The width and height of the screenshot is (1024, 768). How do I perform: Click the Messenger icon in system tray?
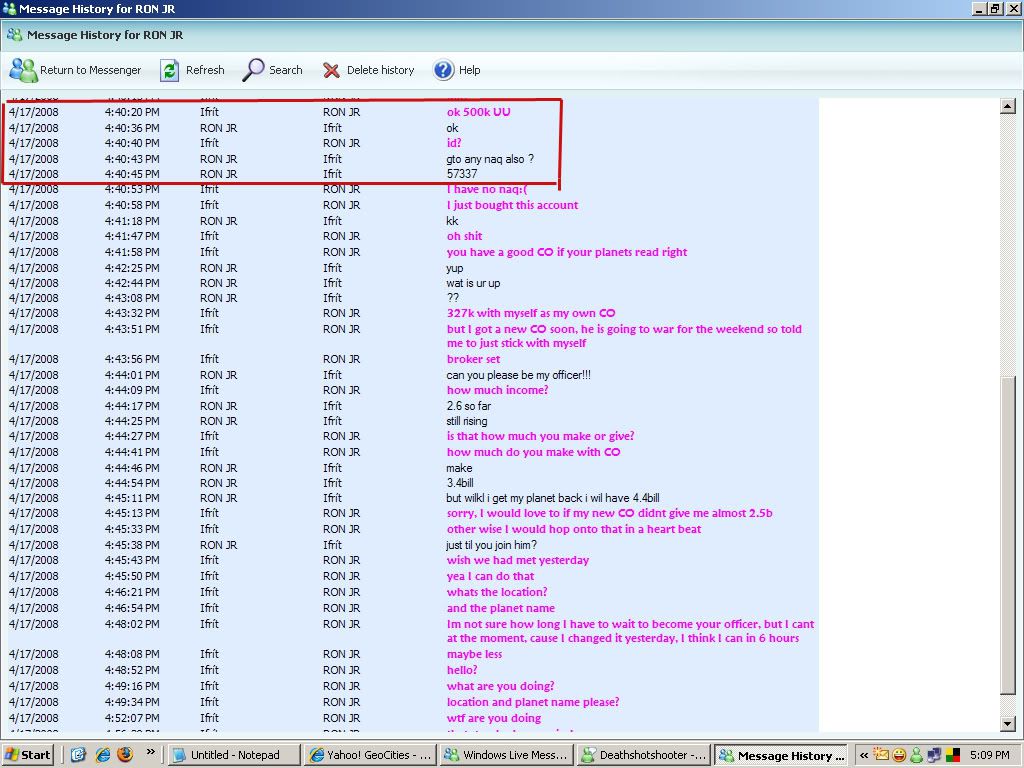point(916,755)
